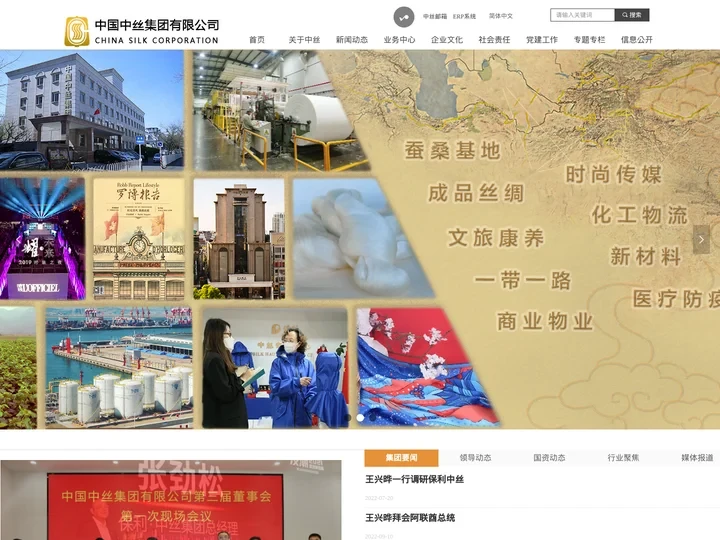Open the 中丝邮箱 mail link
720x540 pixels.
point(434,16)
